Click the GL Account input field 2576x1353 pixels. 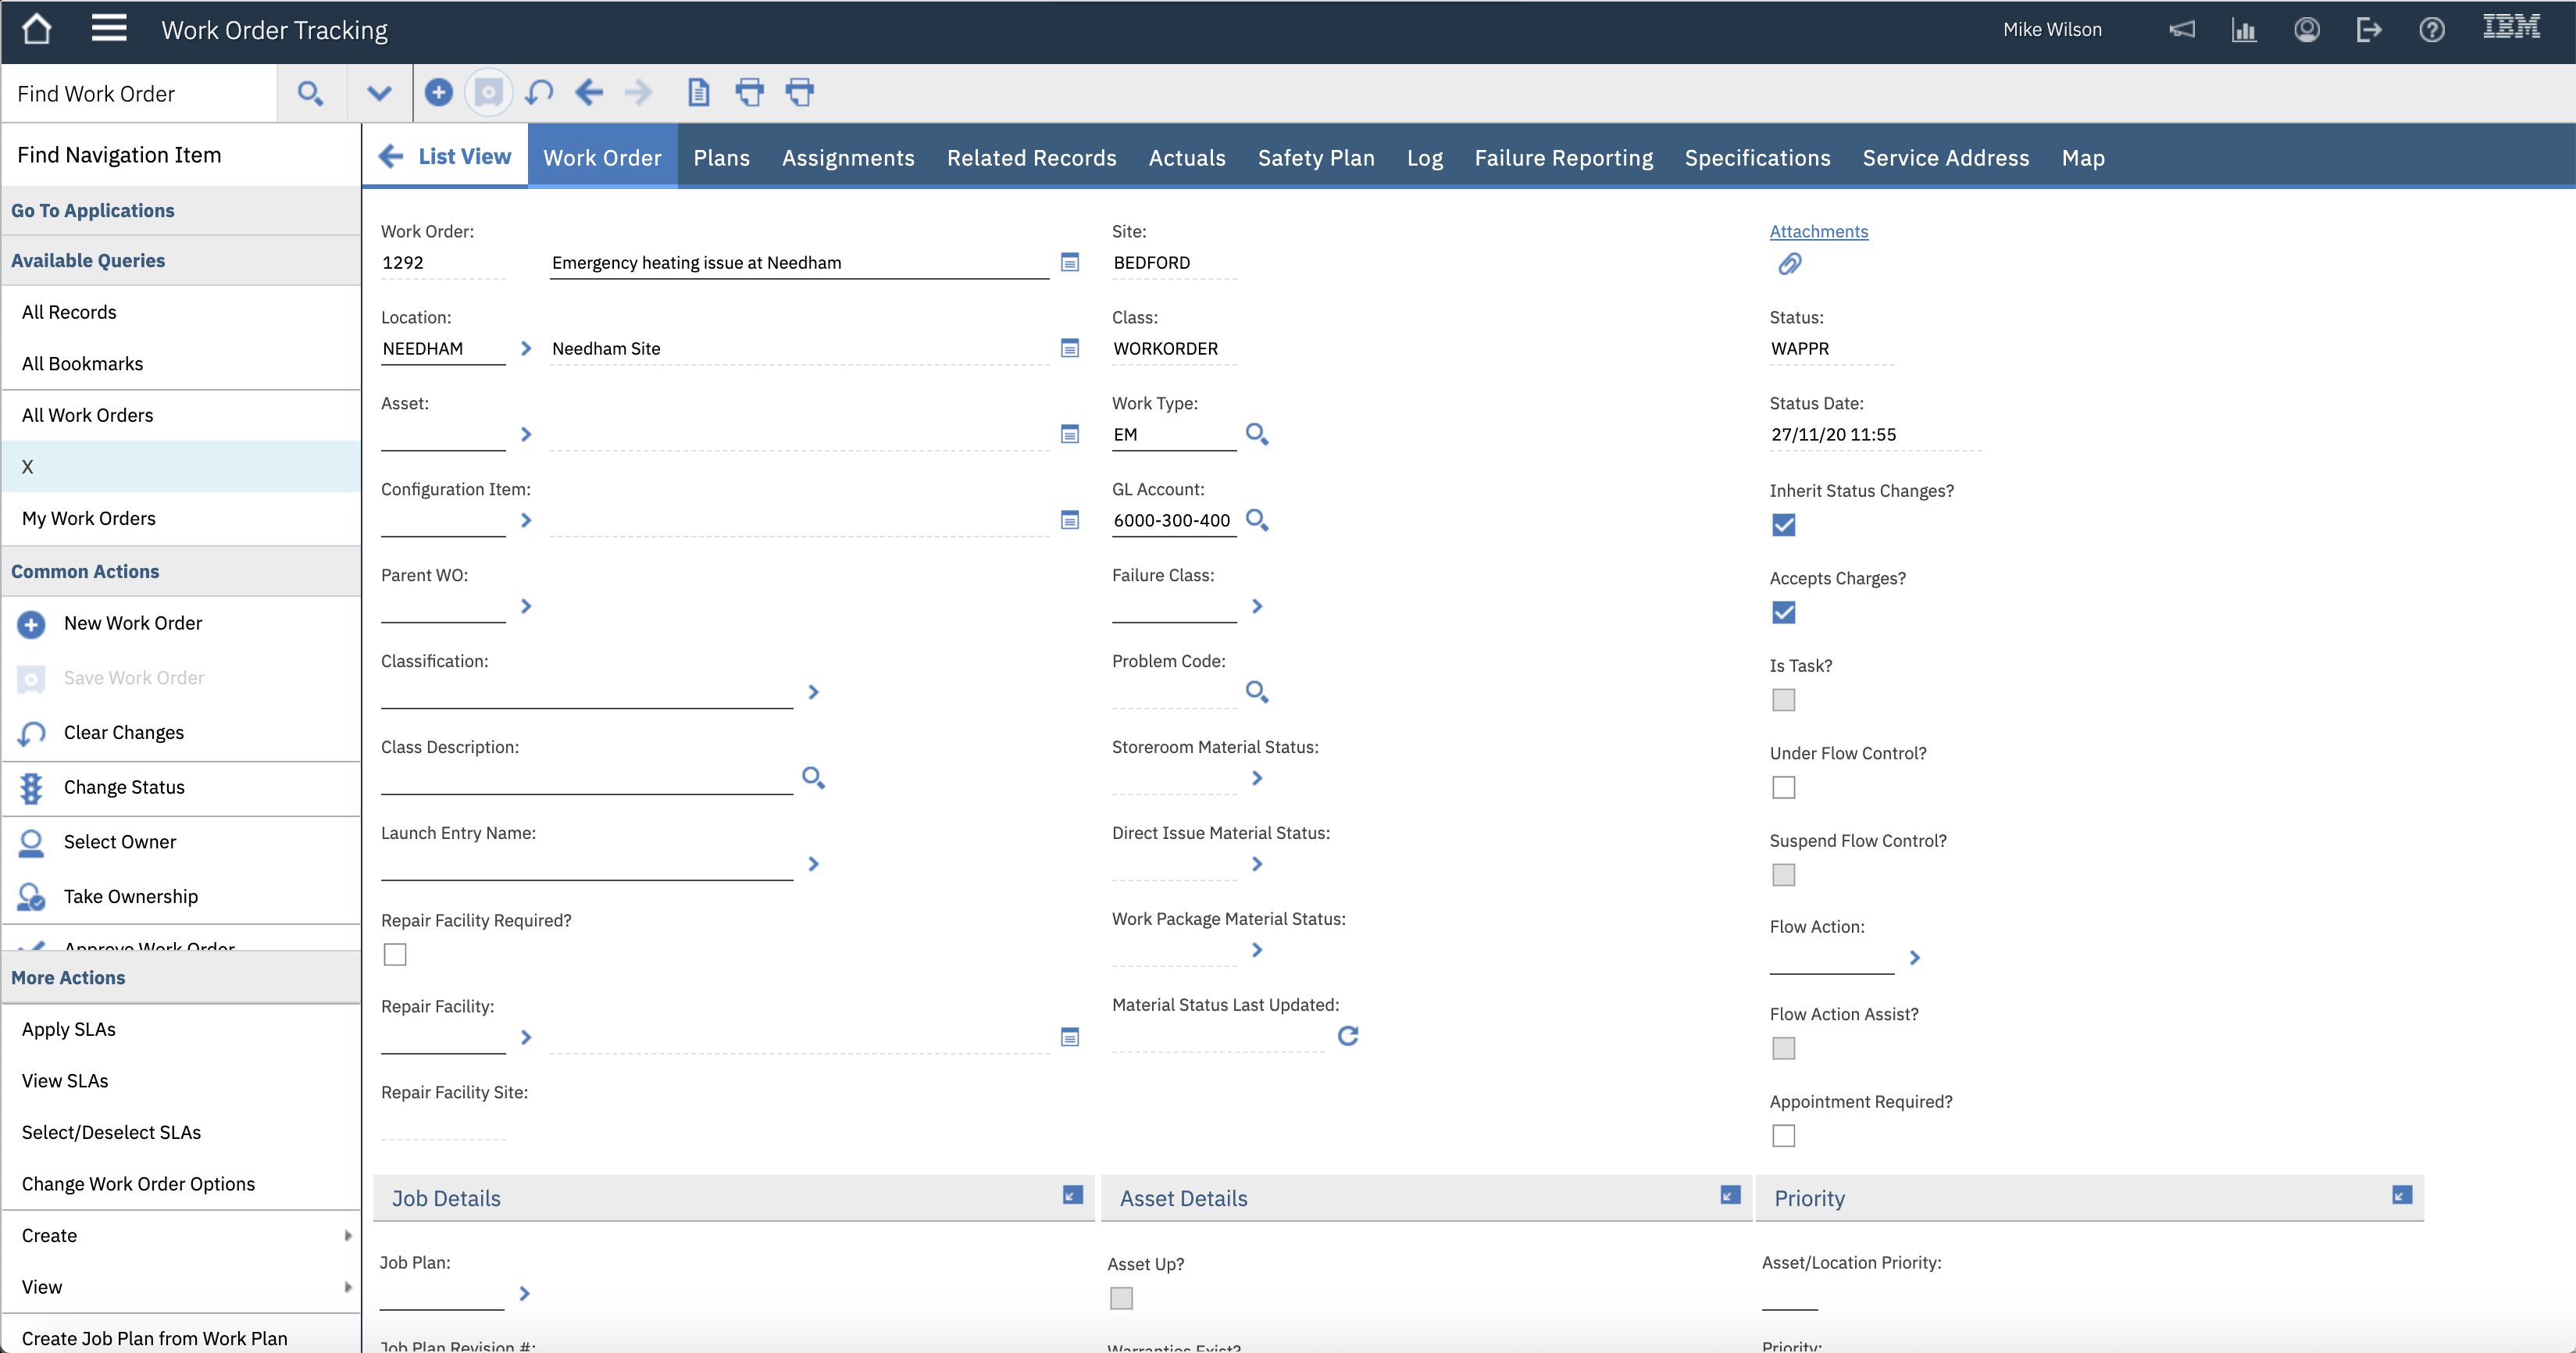[x=1173, y=521]
